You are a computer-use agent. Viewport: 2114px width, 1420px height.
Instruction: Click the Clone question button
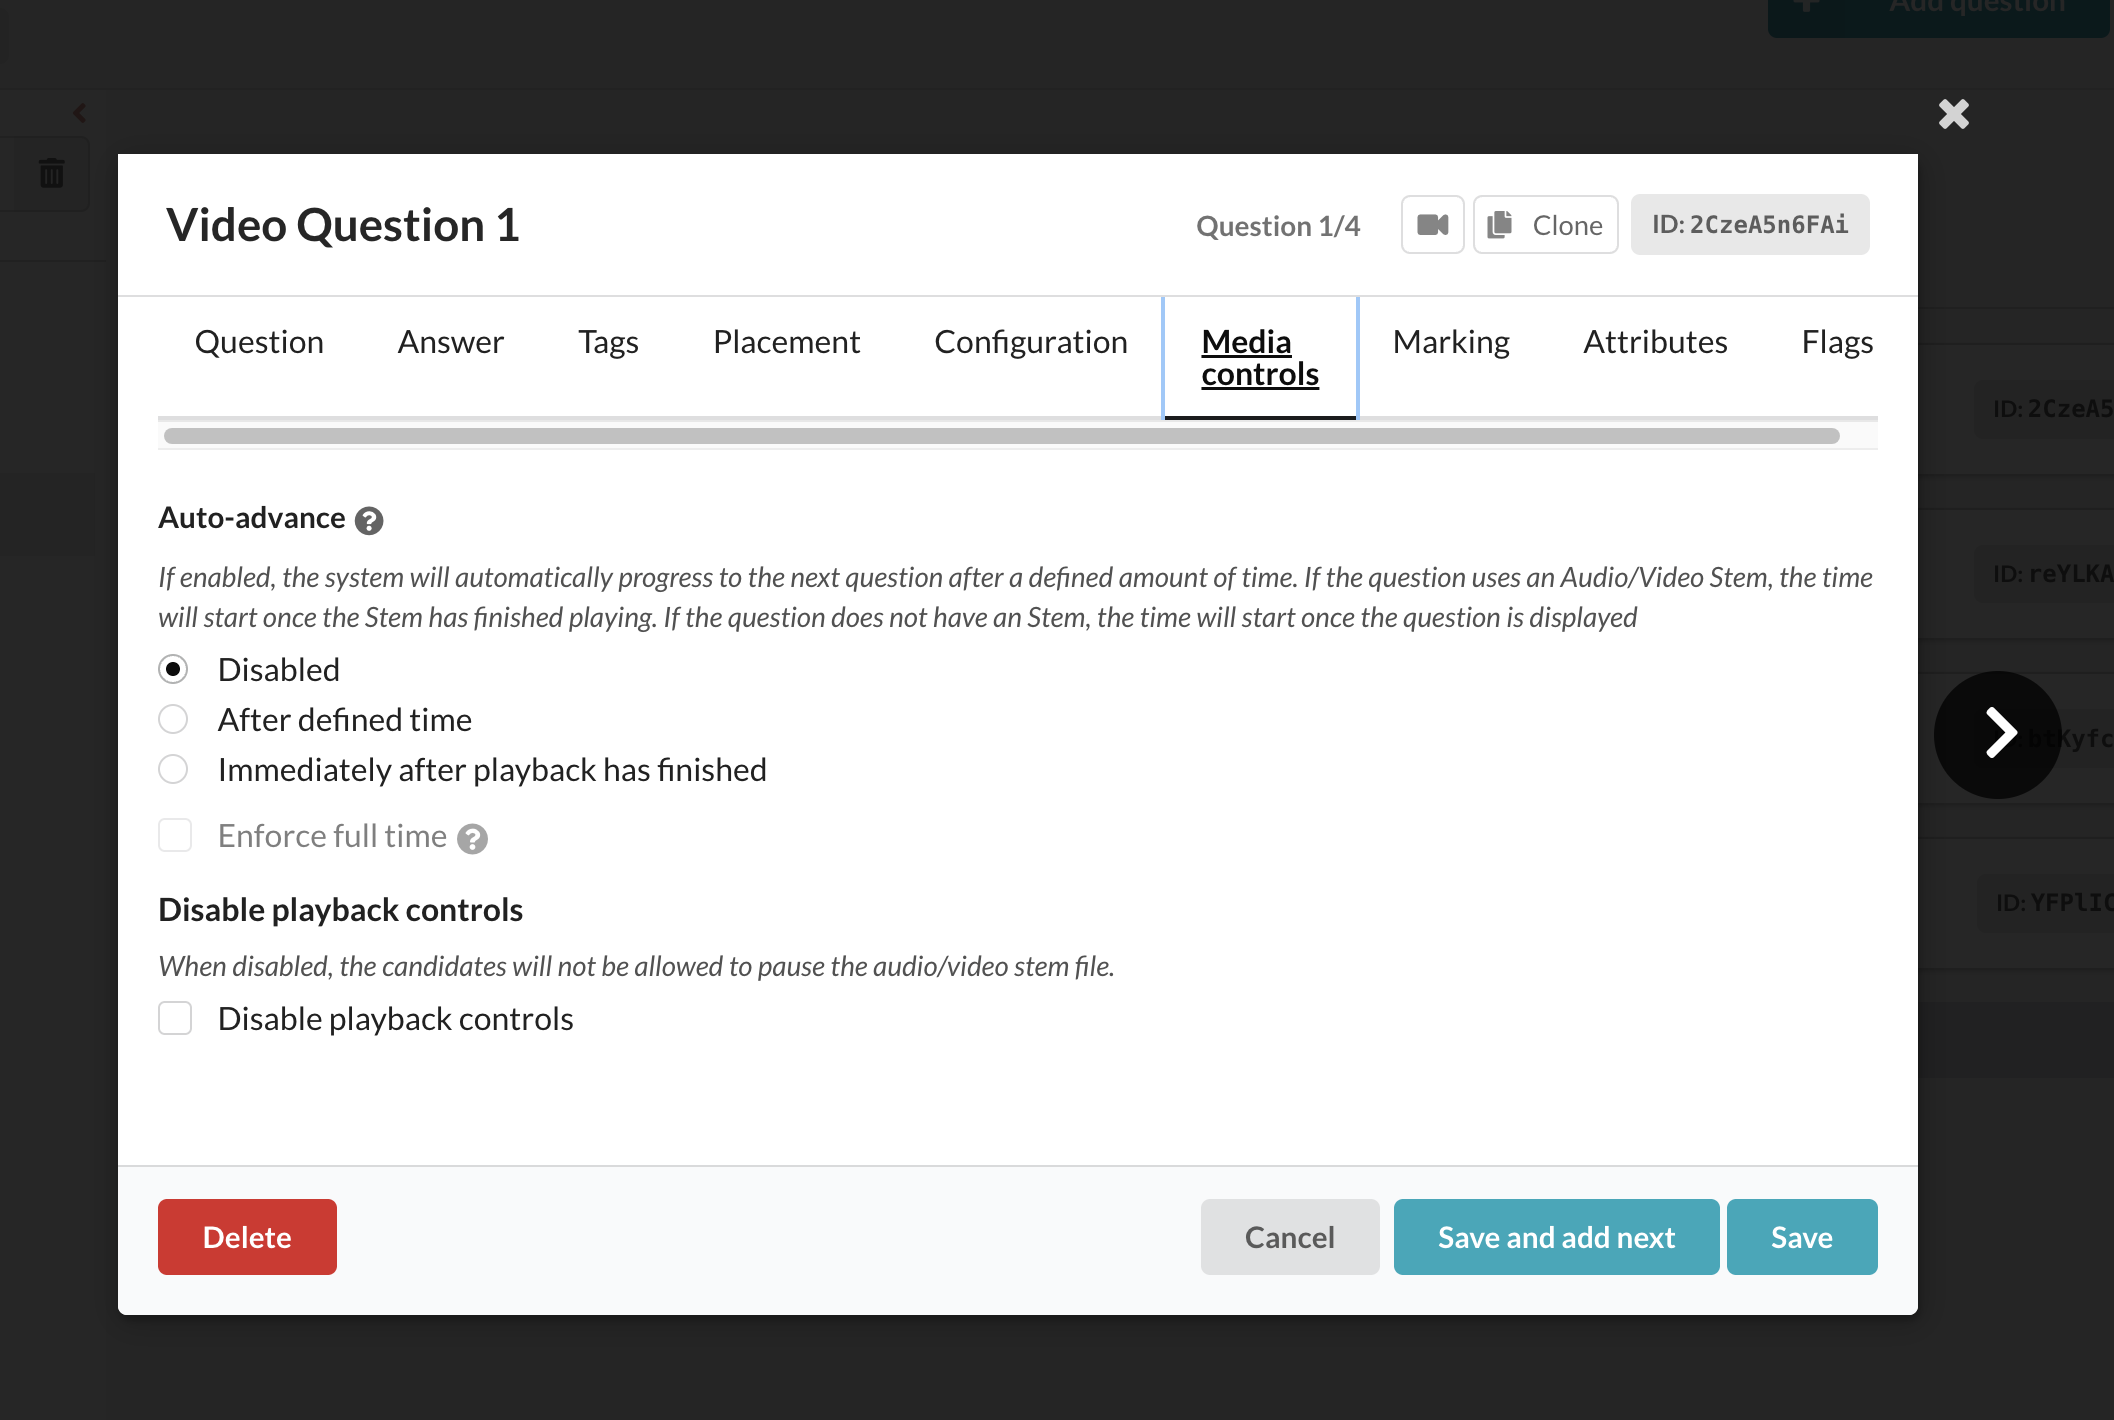pyautogui.click(x=1545, y=225)
